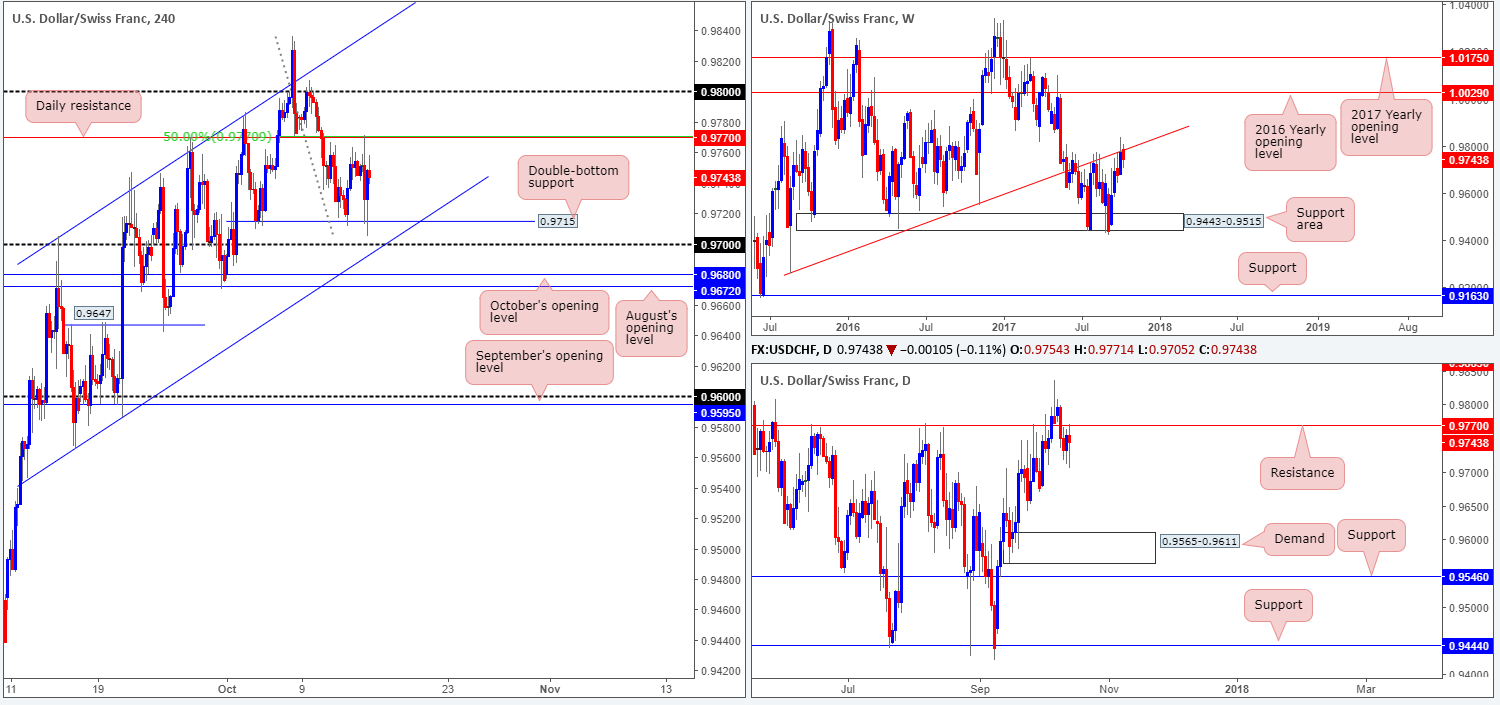This screenshot has height=705, width=1500.
Task: Select the "Sep" label on daily time axis
Action: (979, 689)
